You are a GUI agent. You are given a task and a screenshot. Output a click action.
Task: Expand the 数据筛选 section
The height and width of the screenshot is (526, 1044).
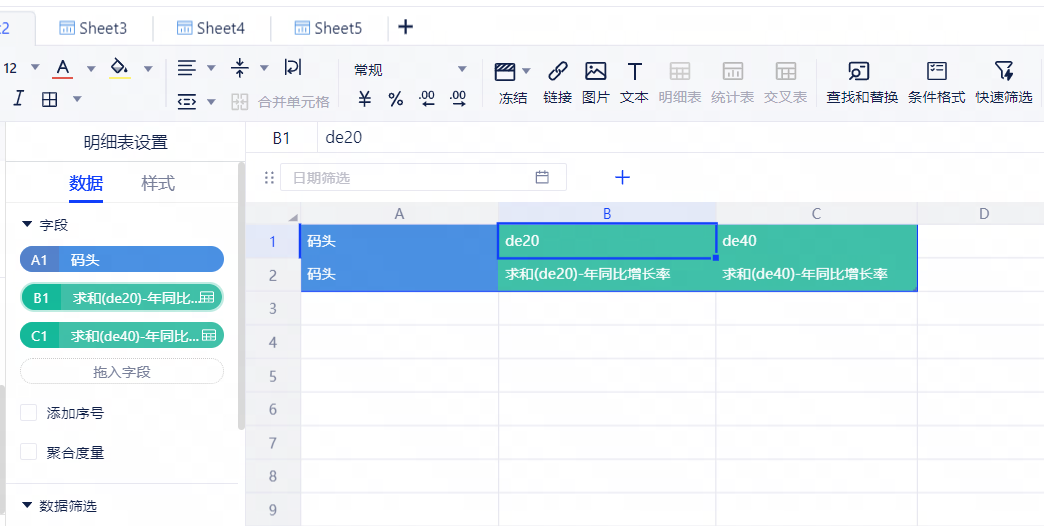click(27, 506)
